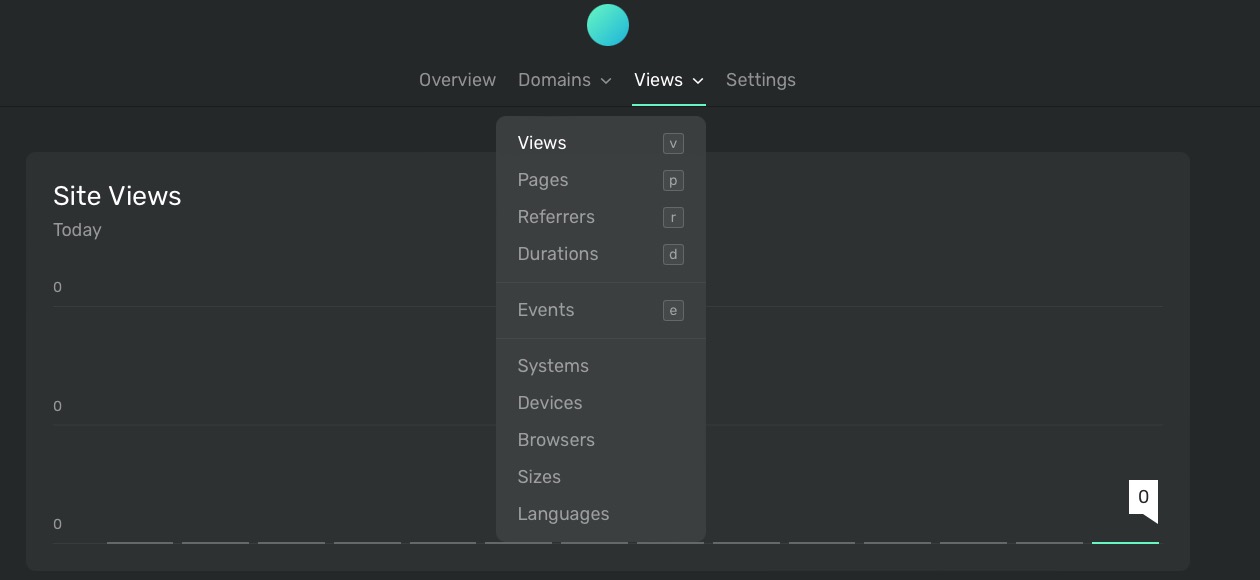Select Pages from the Views menu
The width and height of the screenshot is (1260, 580).
tap(543, 180)
